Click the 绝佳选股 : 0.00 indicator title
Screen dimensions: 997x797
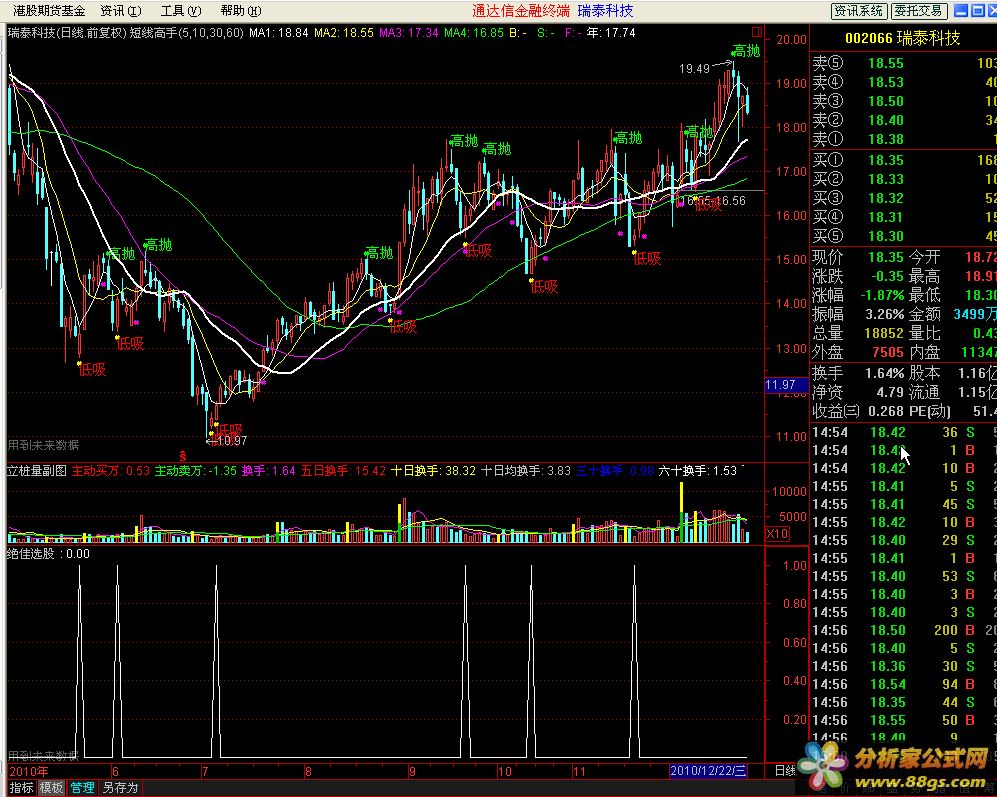click(x=48, y=553)
